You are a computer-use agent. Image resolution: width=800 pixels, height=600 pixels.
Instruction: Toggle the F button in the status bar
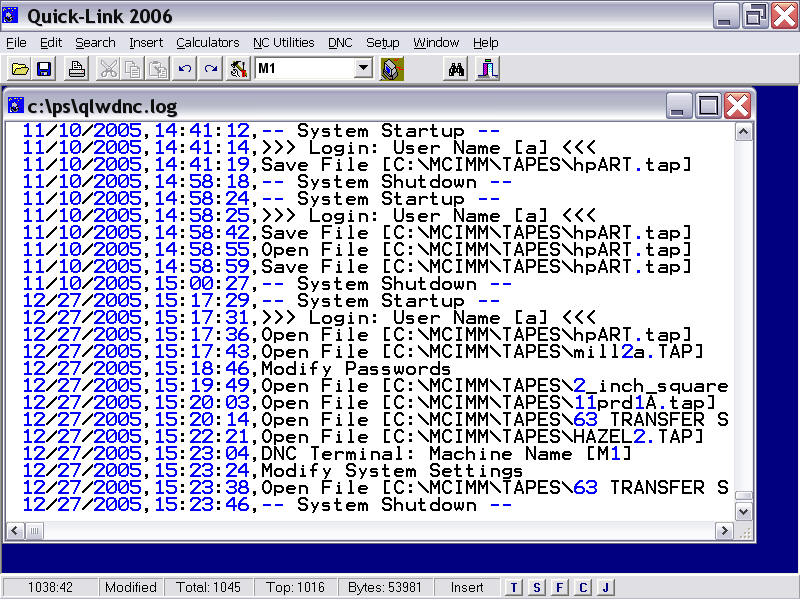coord(559,588)
